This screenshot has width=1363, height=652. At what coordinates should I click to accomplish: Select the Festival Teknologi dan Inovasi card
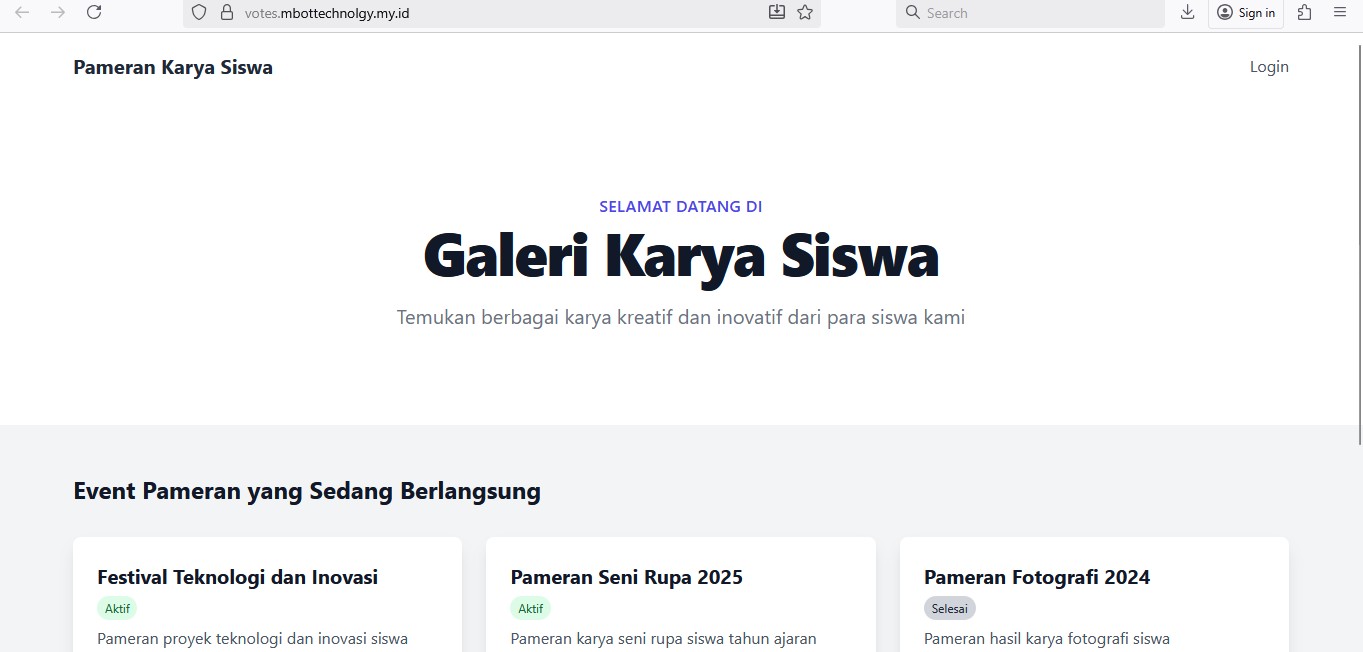(x=237, y=577)
